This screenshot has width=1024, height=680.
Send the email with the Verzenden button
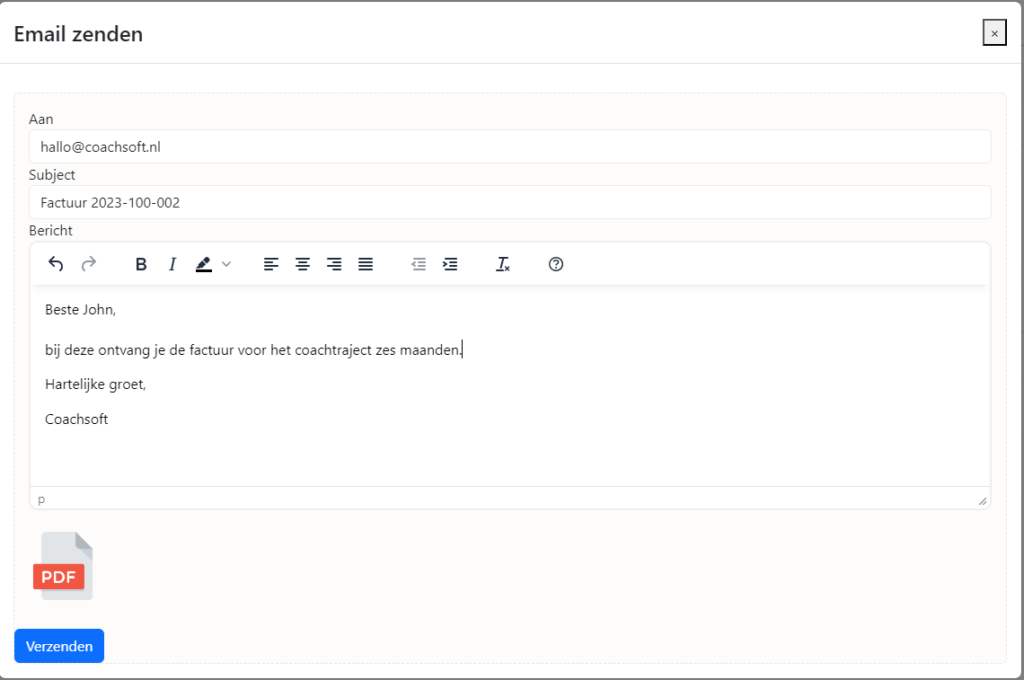(x=59, y=646)
